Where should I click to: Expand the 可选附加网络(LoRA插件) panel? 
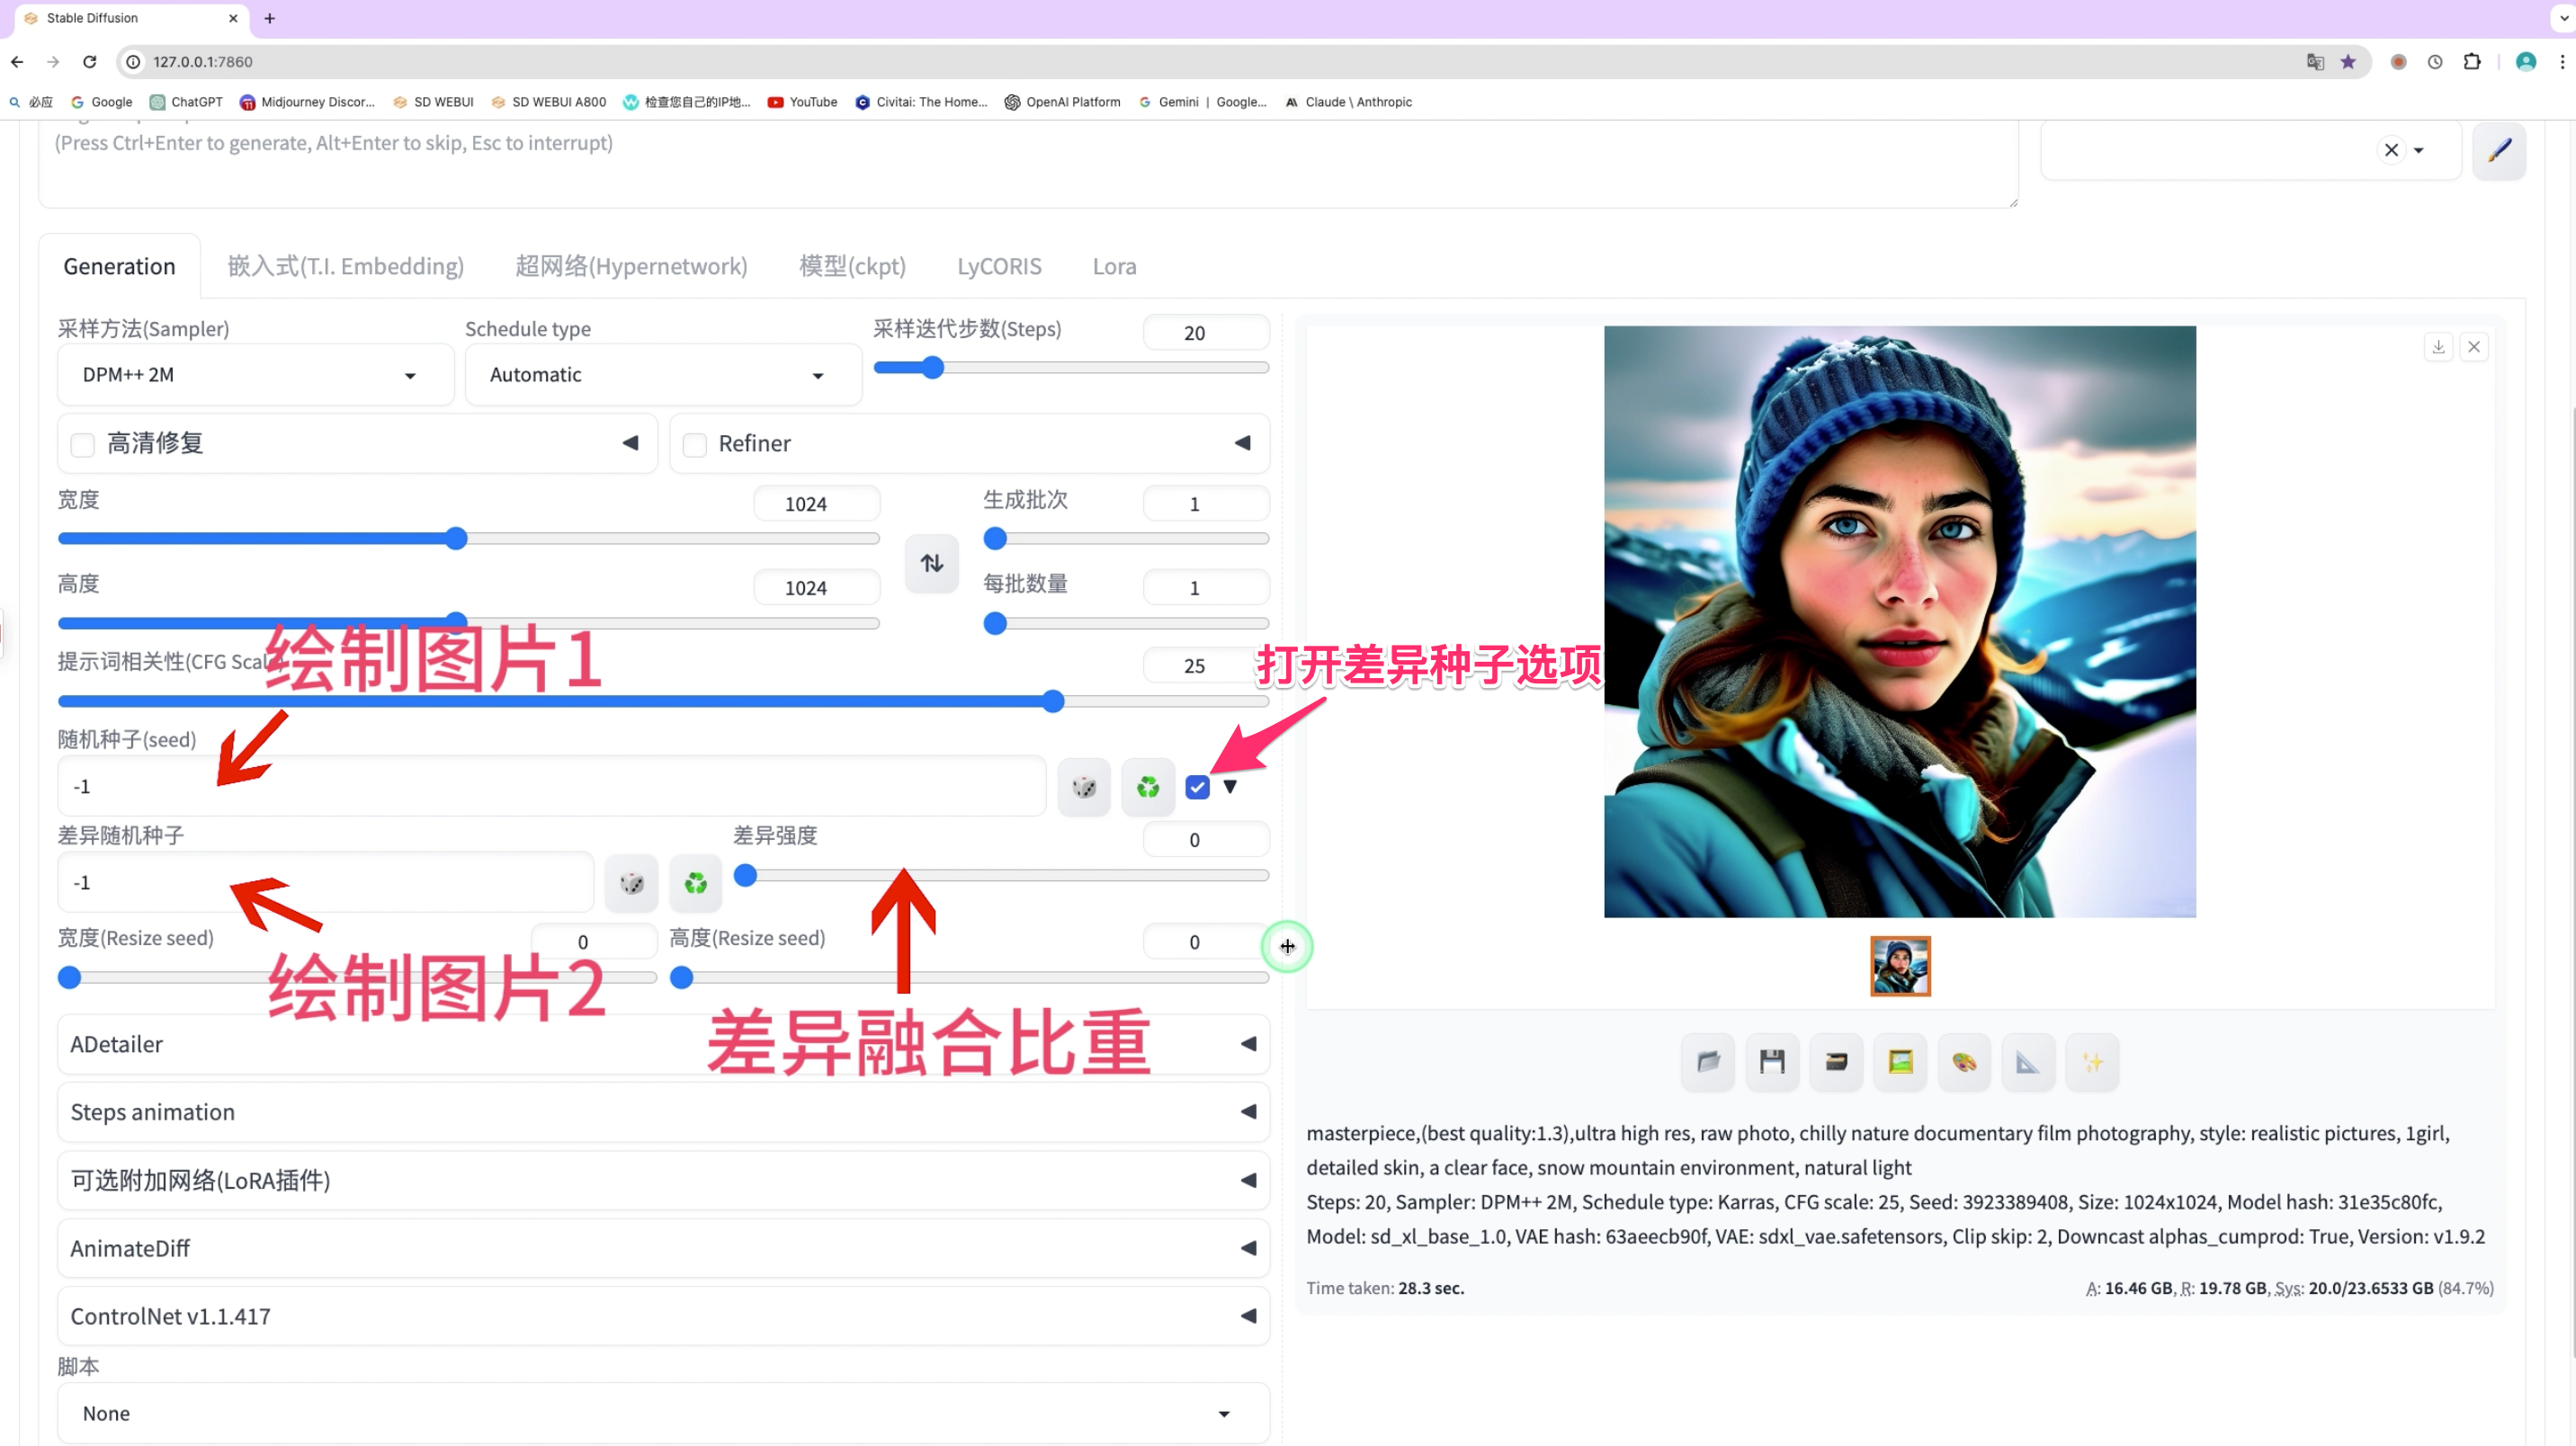[x=663, y=1180]
